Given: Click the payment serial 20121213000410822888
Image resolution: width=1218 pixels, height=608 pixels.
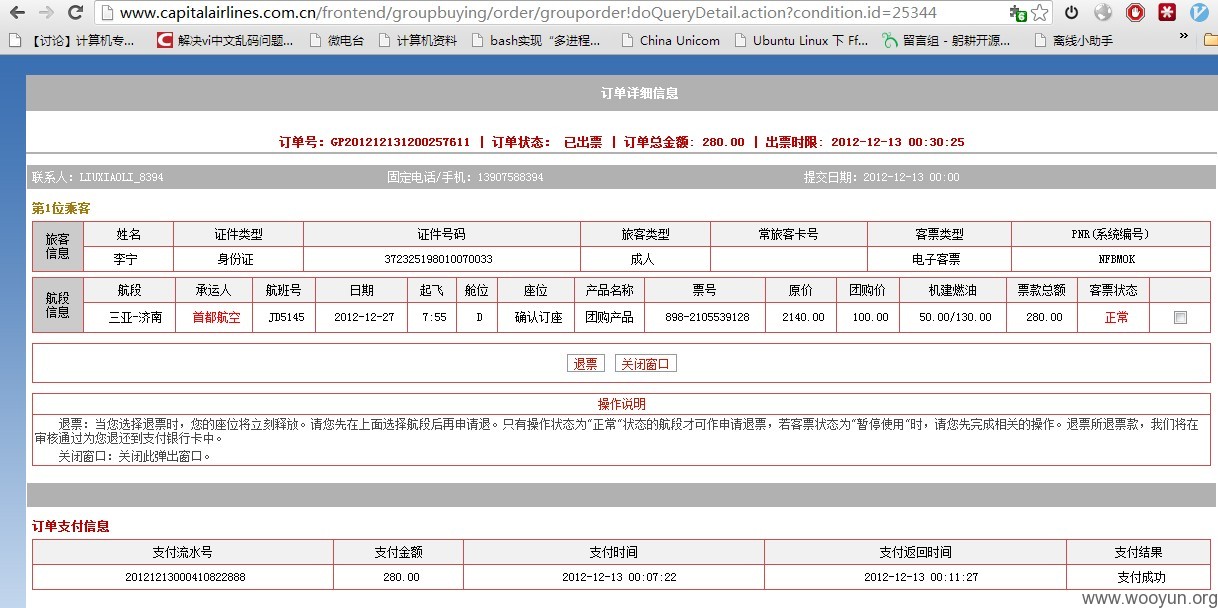Looking at the screenshot, I should [x=185, y=577].
